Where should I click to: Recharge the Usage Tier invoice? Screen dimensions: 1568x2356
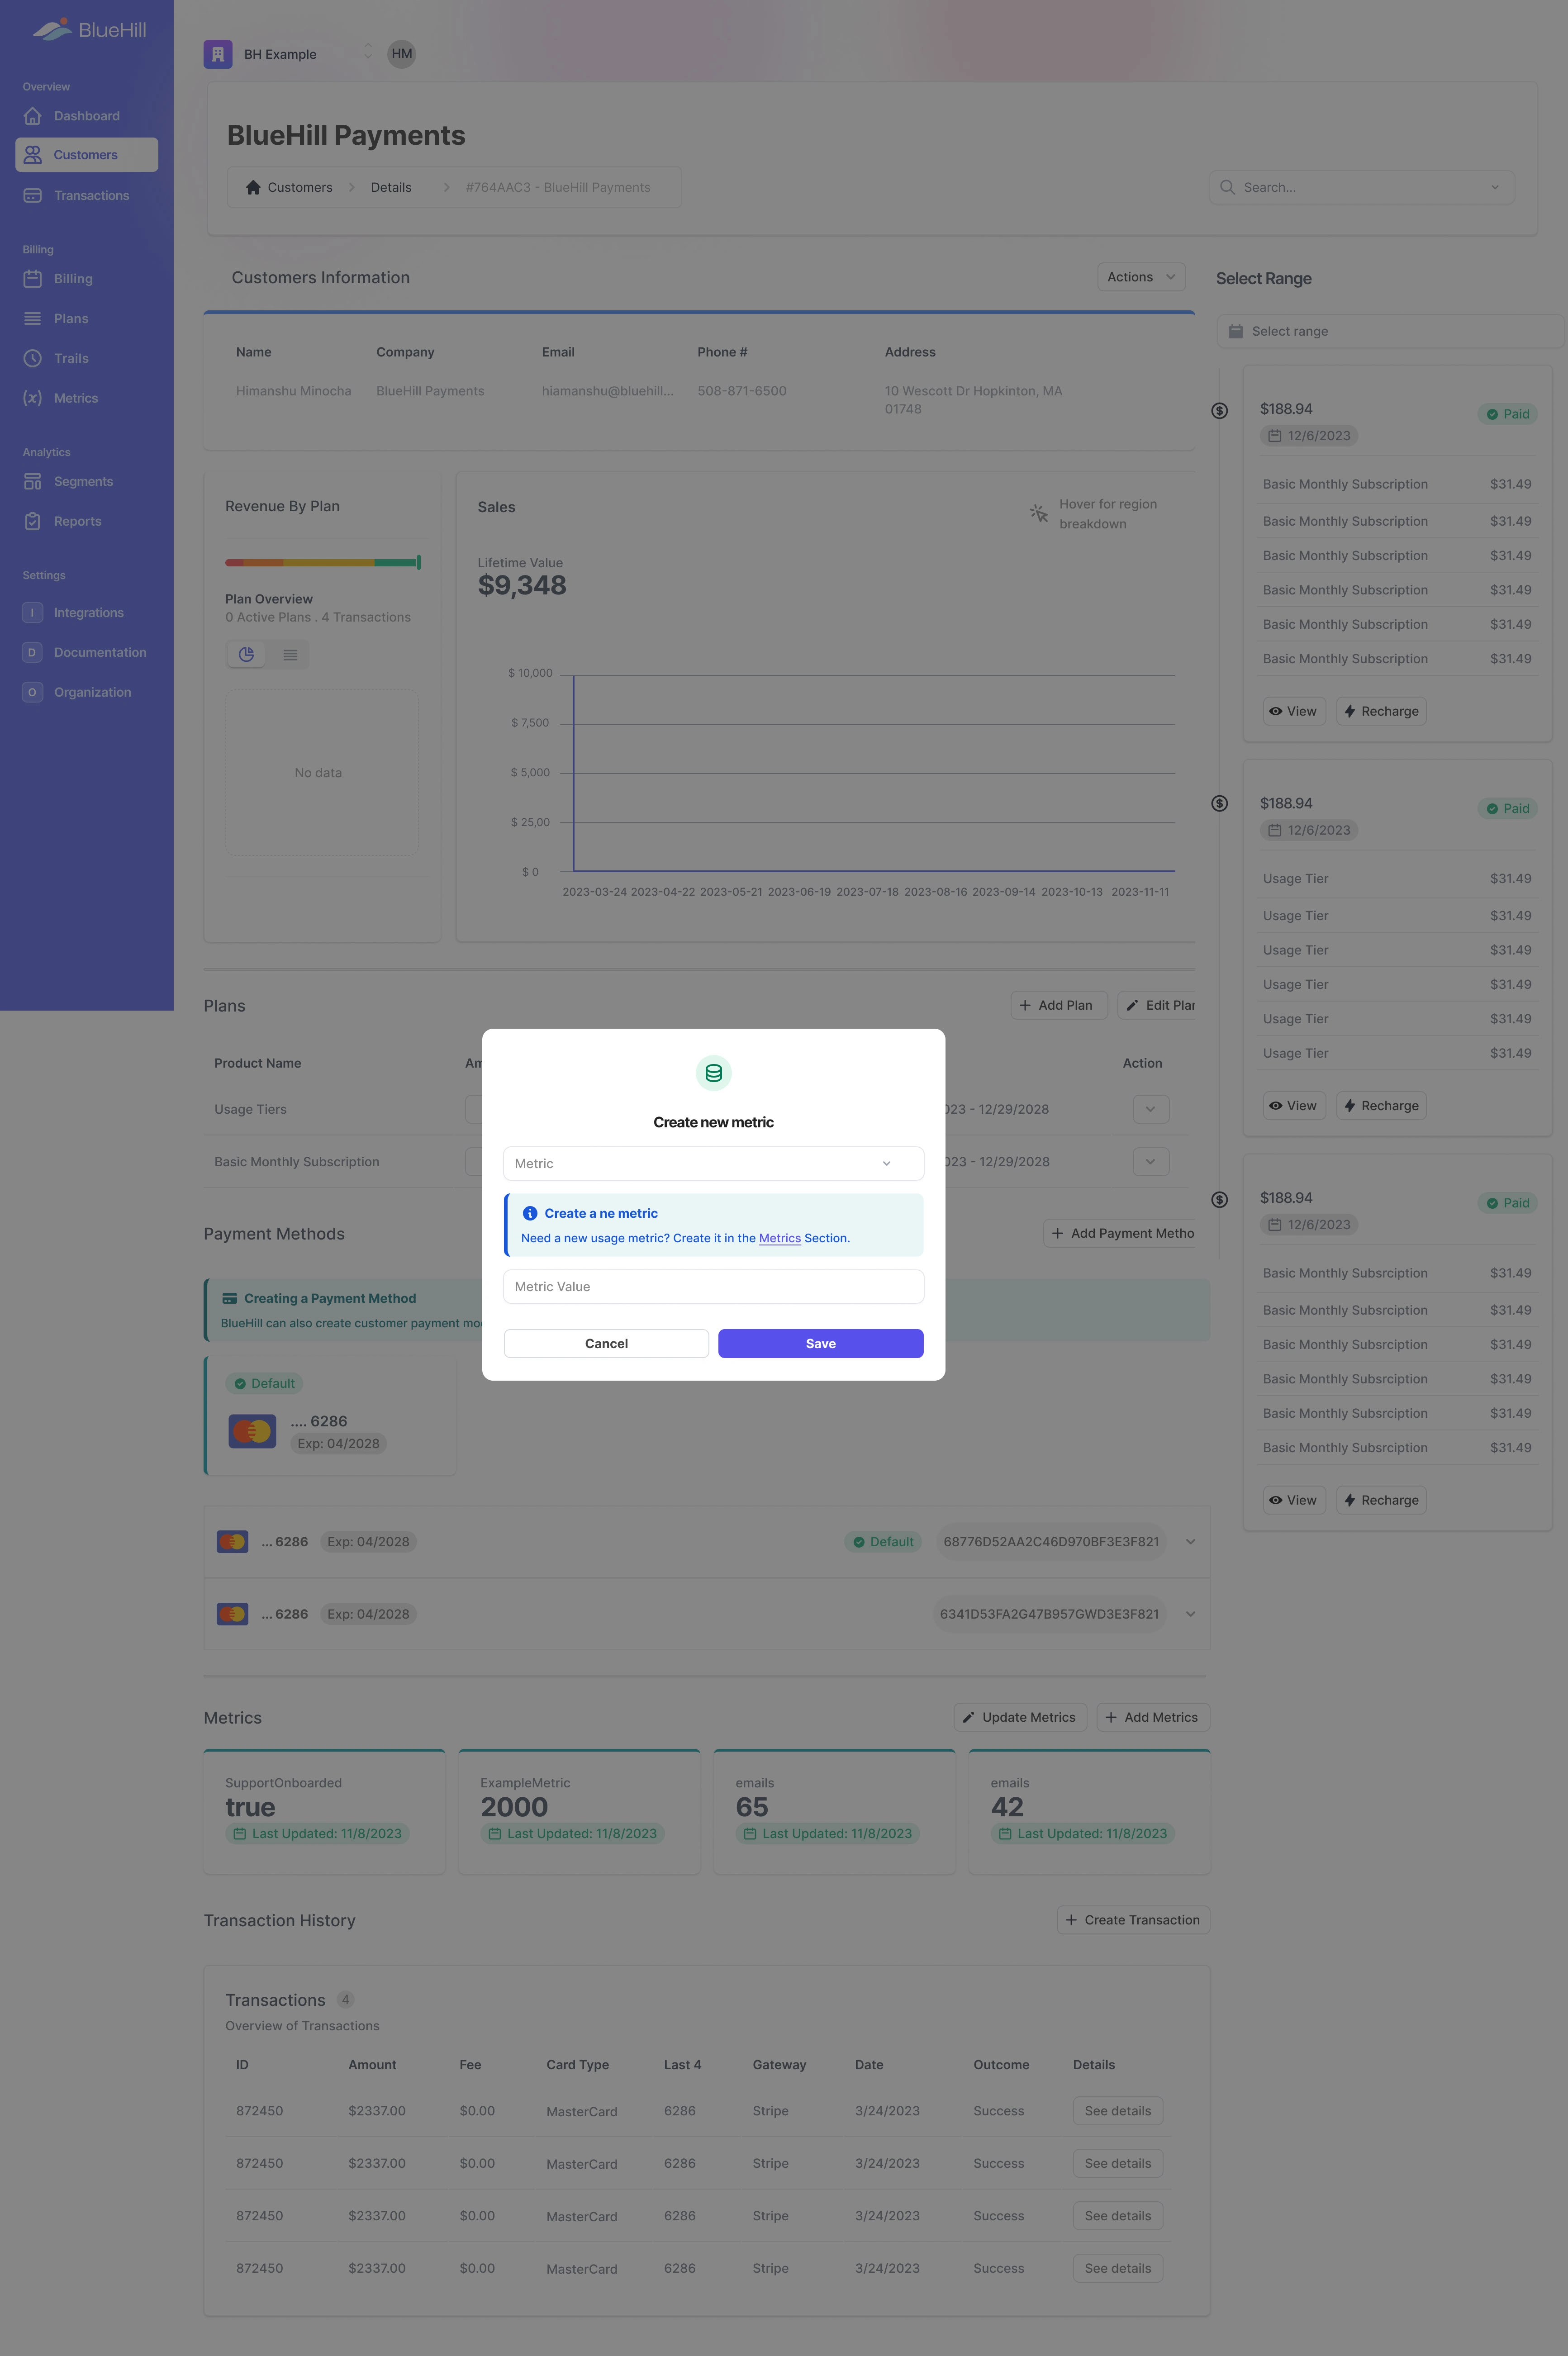coord(1381,1106)
